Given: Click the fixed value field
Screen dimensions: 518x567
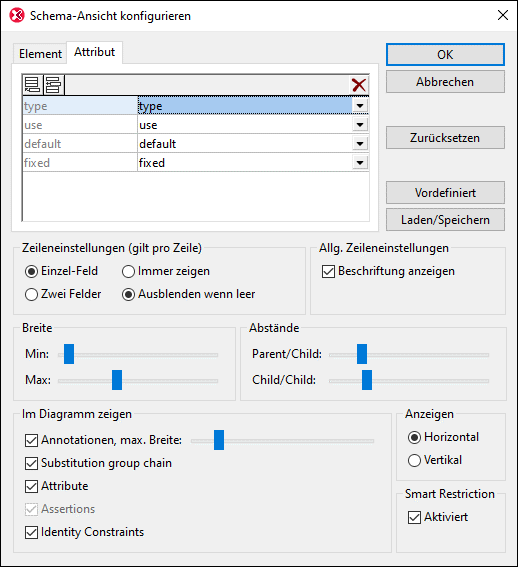Looking at the screenshot, I should coord(245,163).
